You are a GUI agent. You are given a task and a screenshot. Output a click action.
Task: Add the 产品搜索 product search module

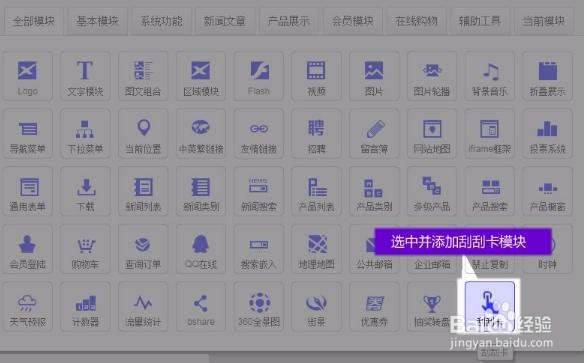click(x=490, y=192)
